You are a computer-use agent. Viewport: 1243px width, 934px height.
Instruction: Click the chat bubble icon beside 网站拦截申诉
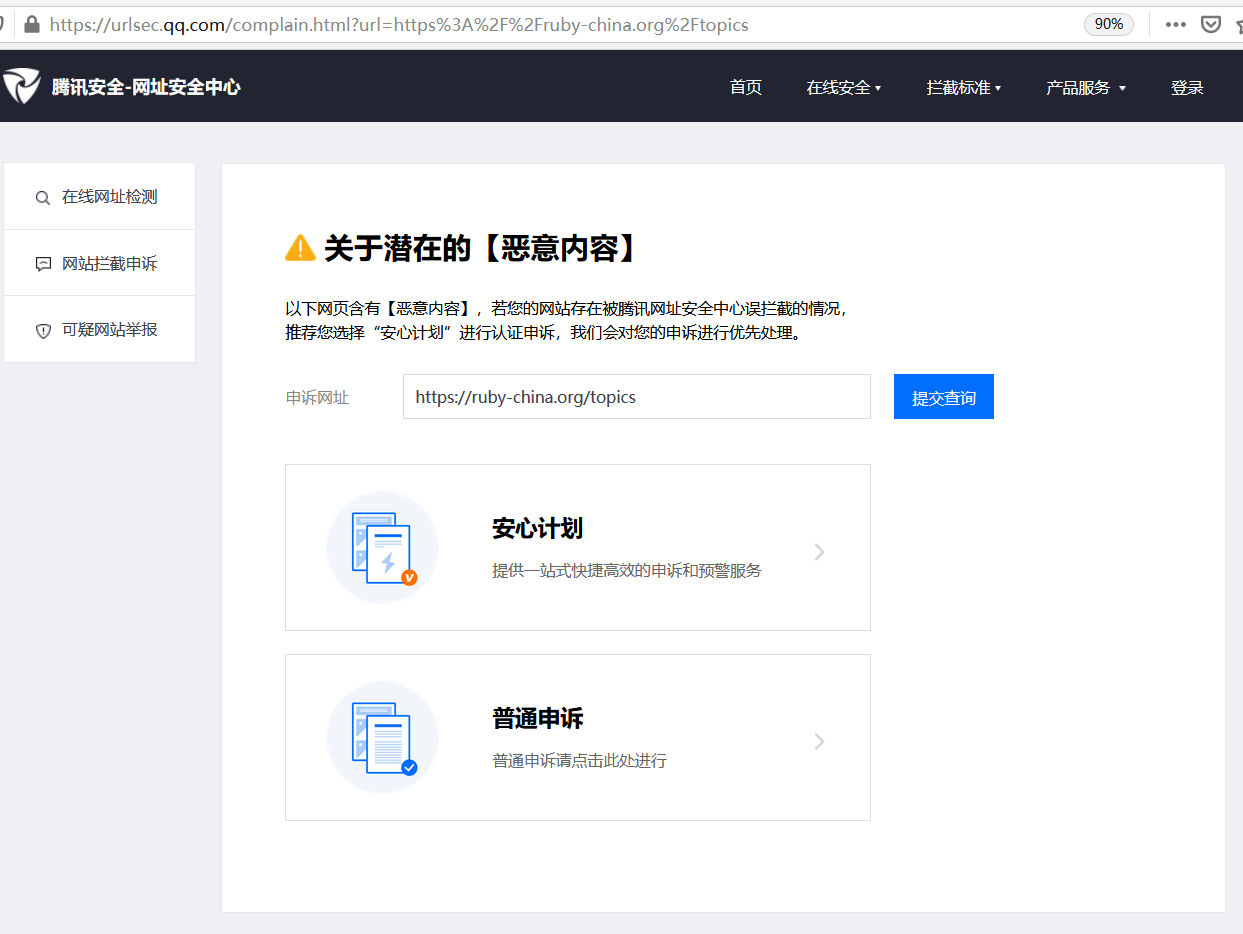click(x=43, y=264)
